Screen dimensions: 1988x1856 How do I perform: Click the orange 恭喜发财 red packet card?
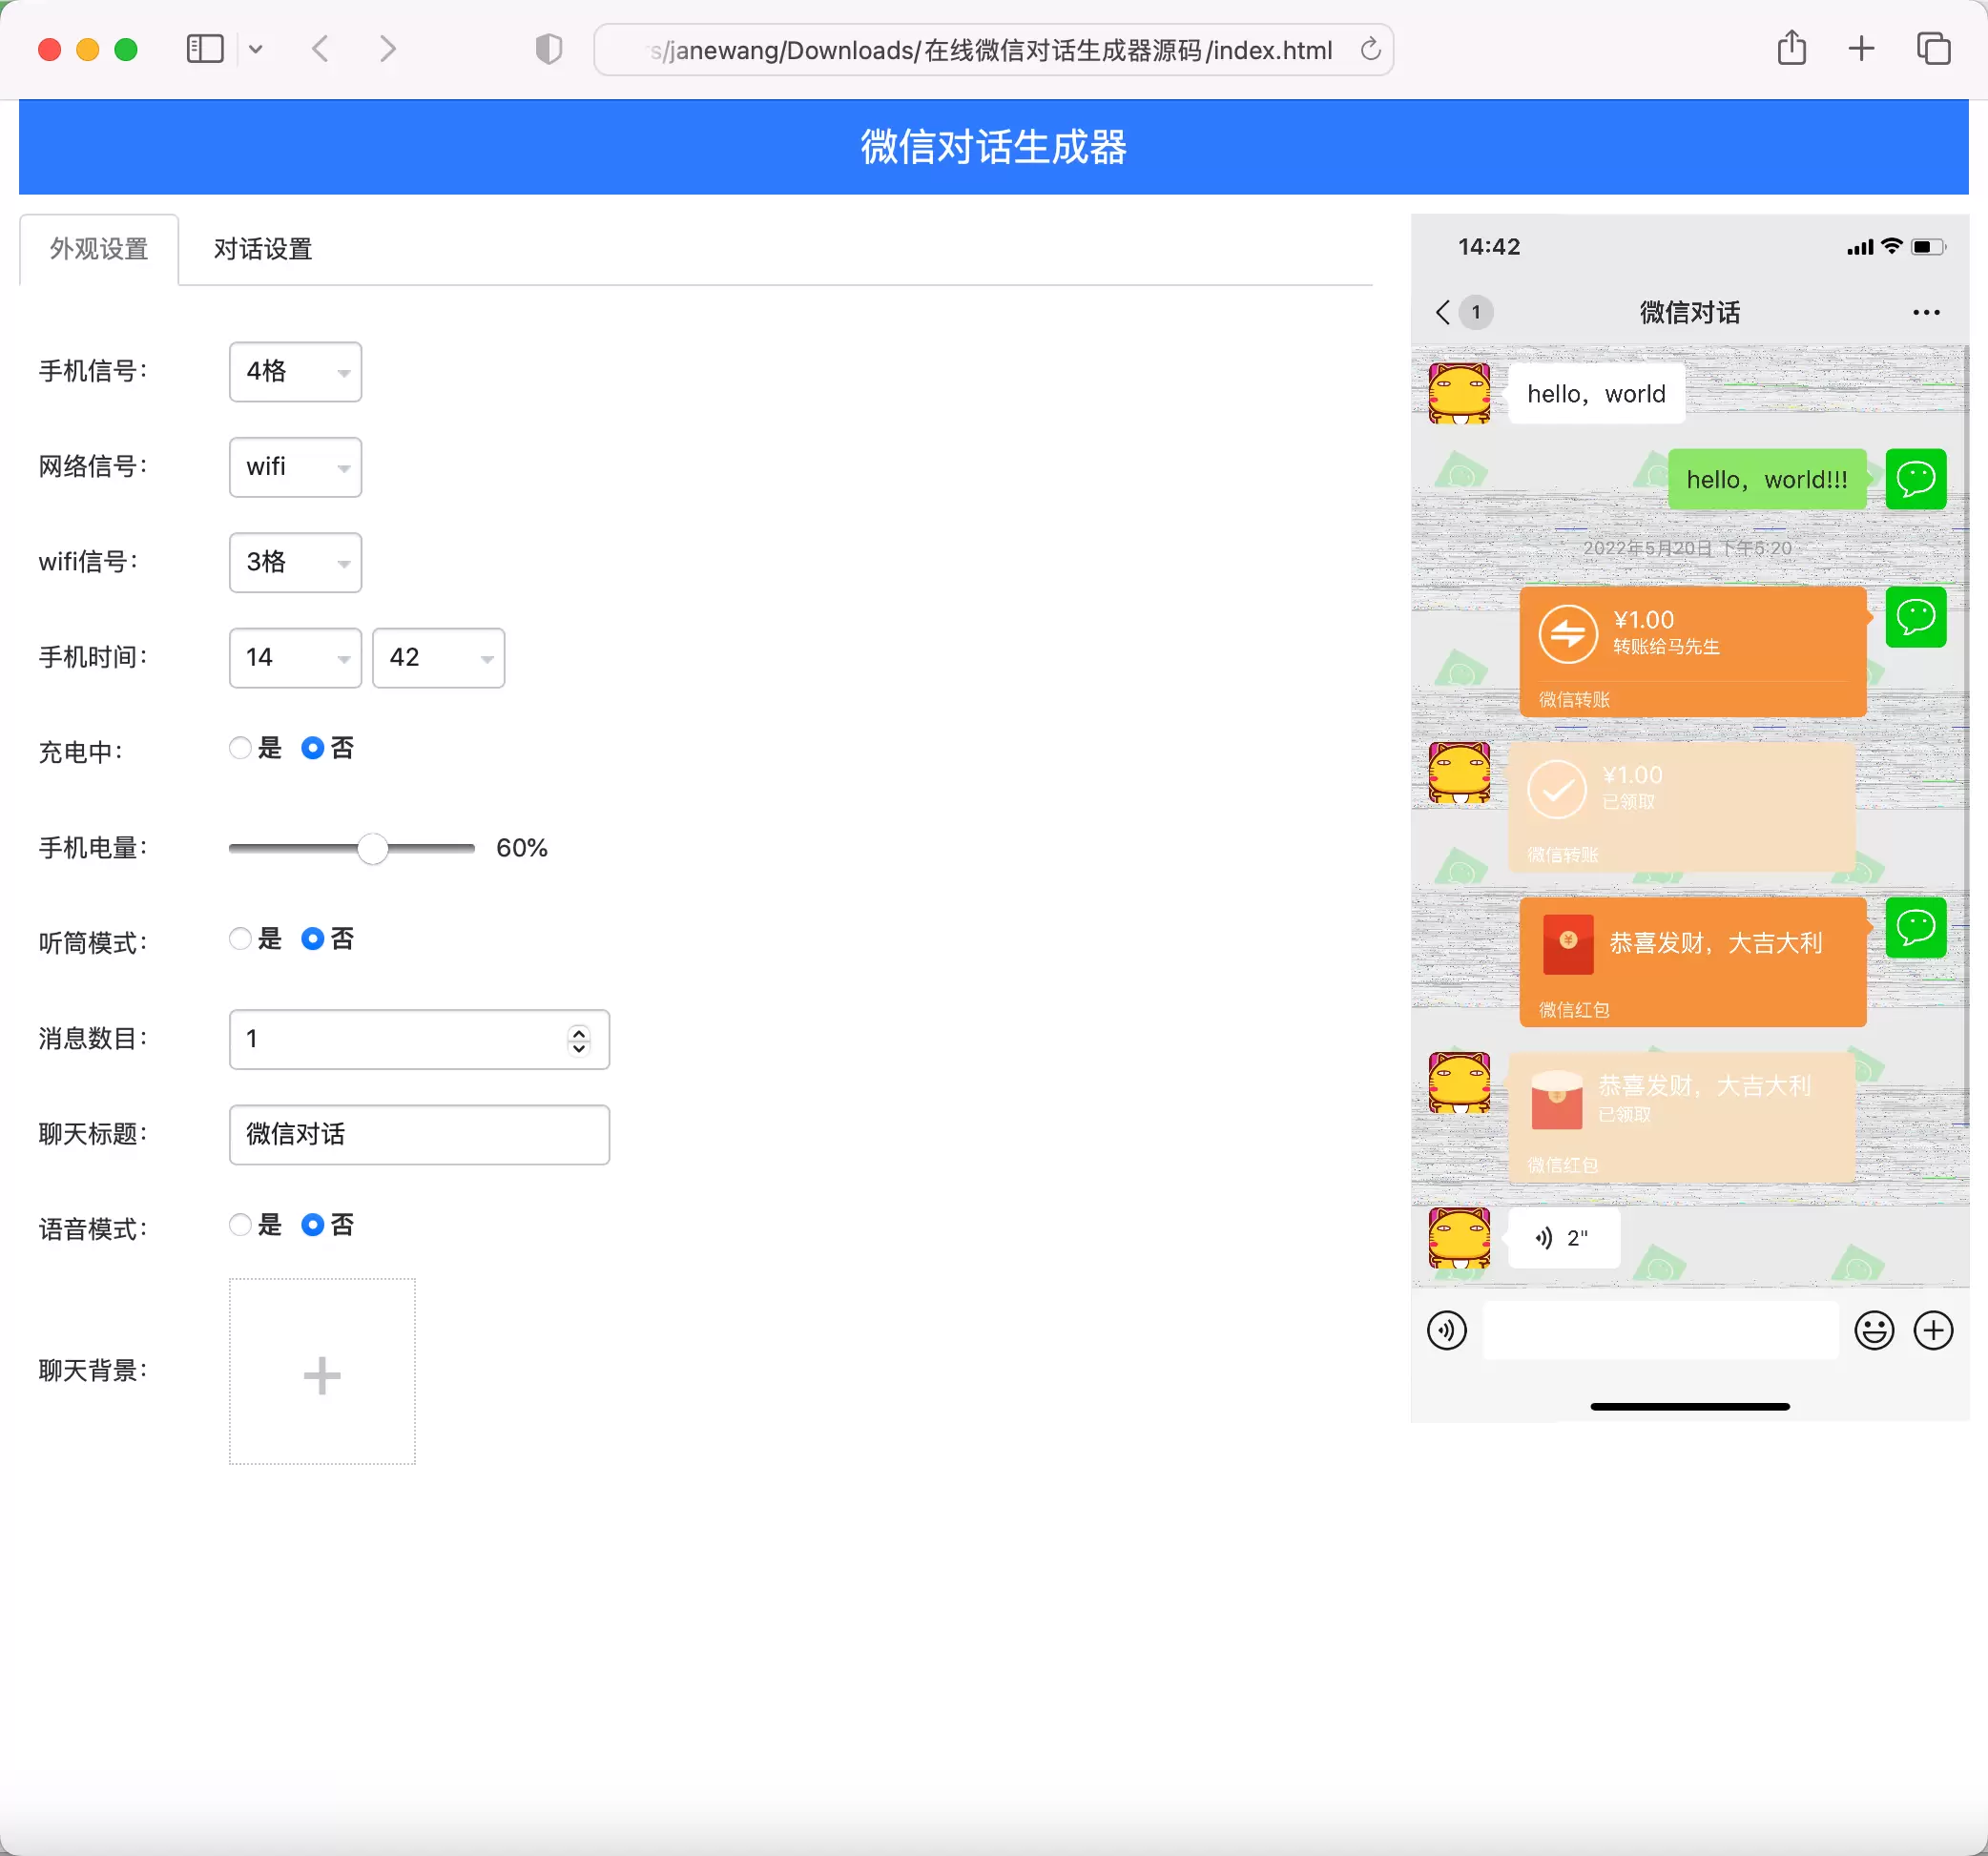pos(1693,962)
